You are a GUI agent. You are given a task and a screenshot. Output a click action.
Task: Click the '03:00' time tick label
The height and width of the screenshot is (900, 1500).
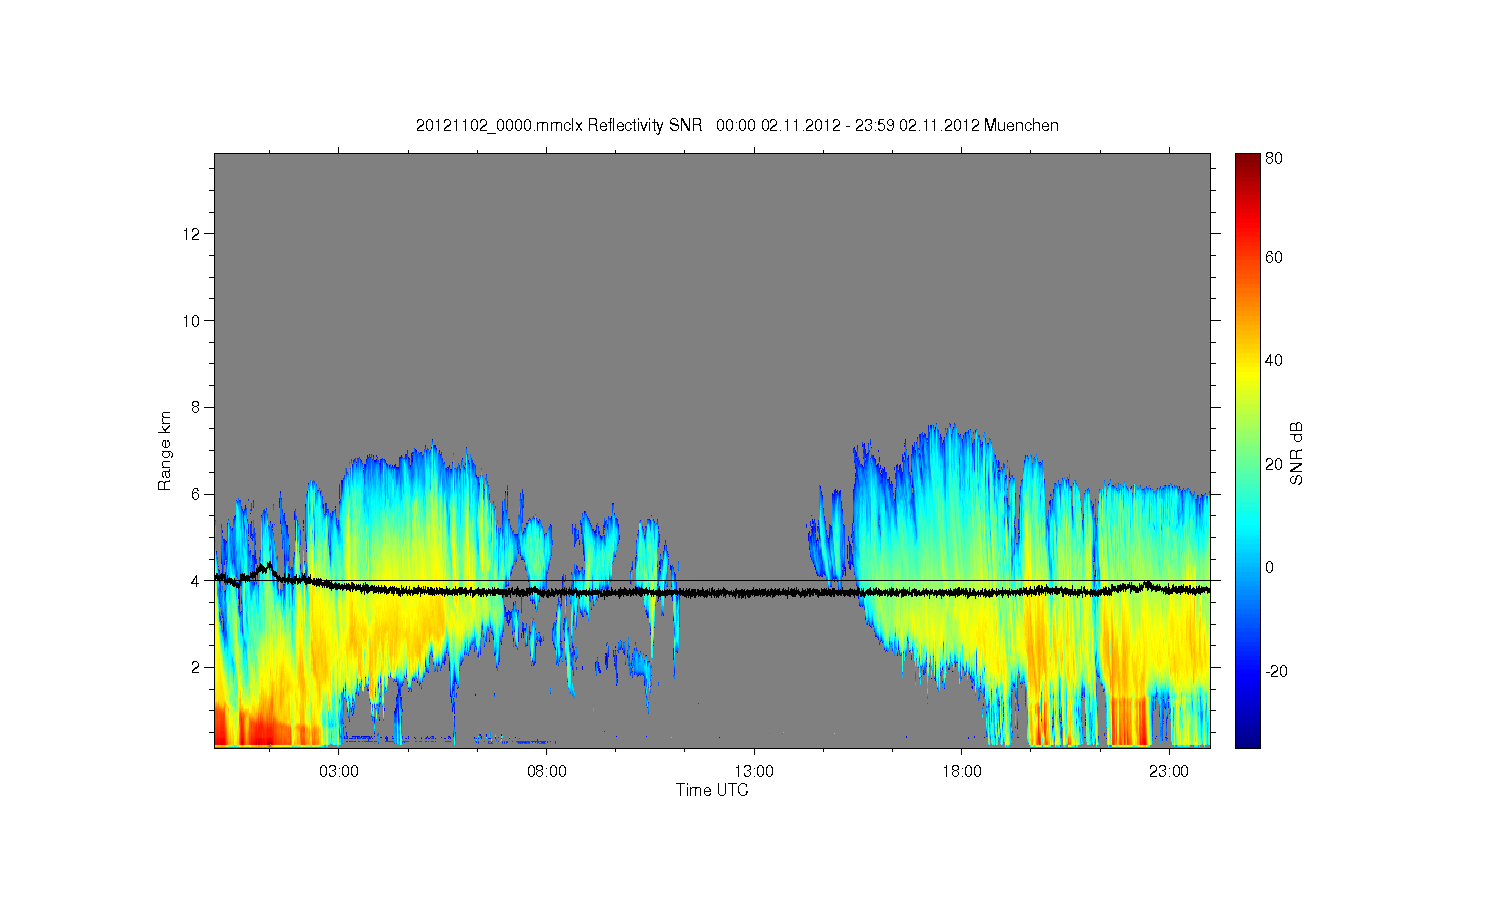pos(339,772)
